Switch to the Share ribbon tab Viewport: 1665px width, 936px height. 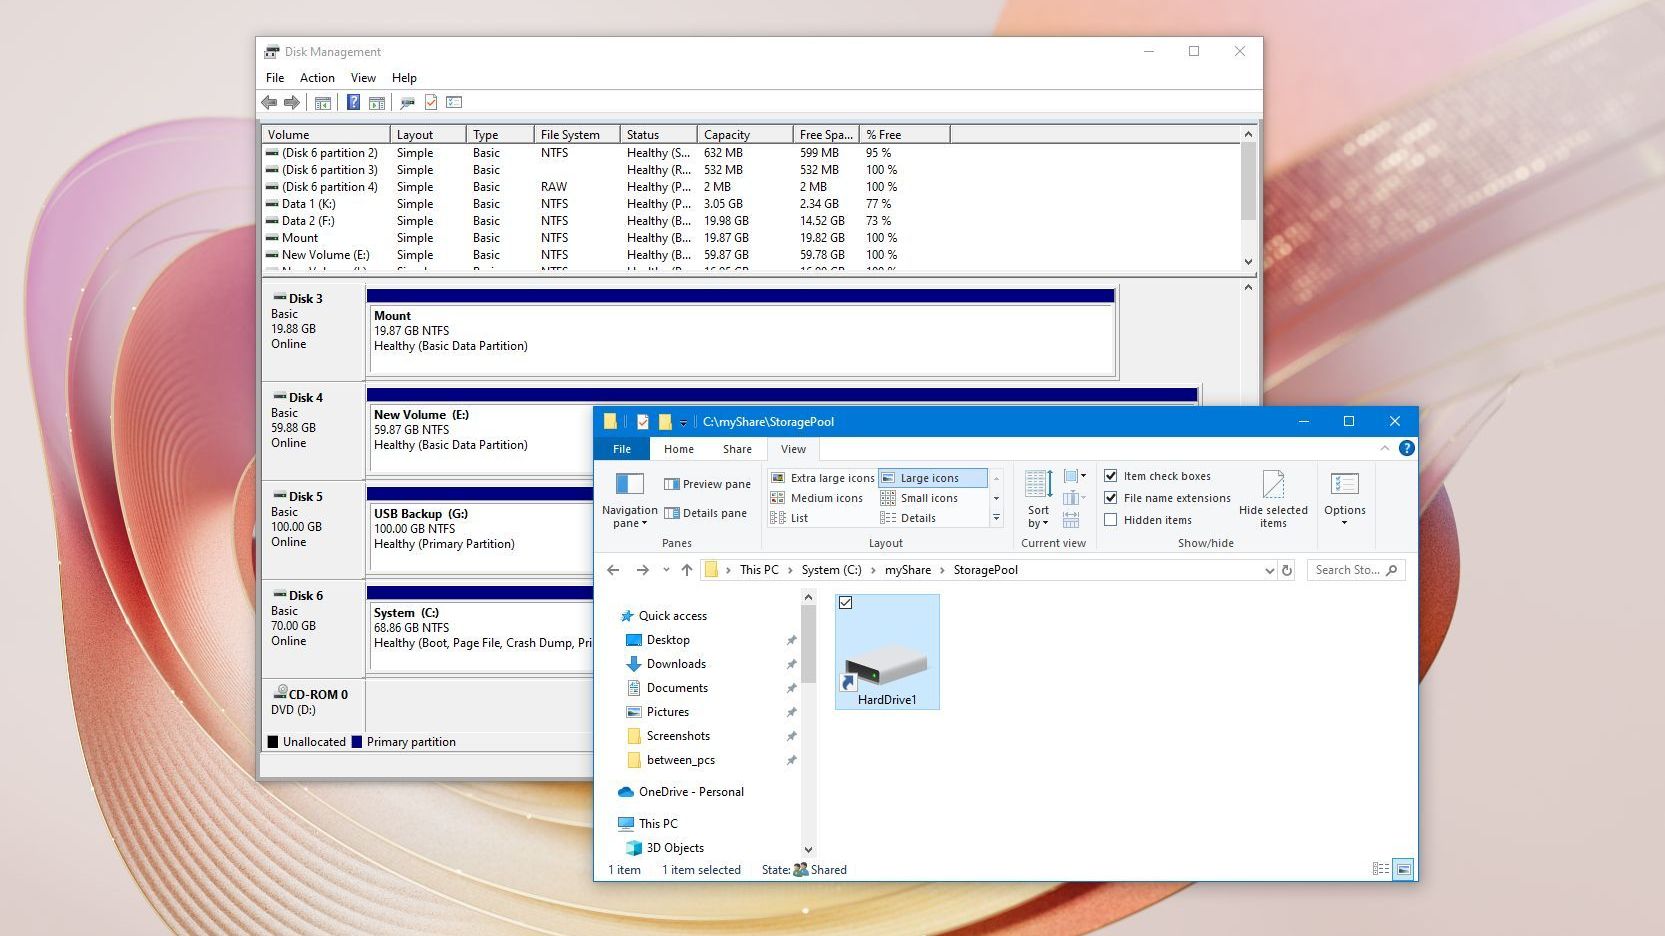click(x=737, y=449)
